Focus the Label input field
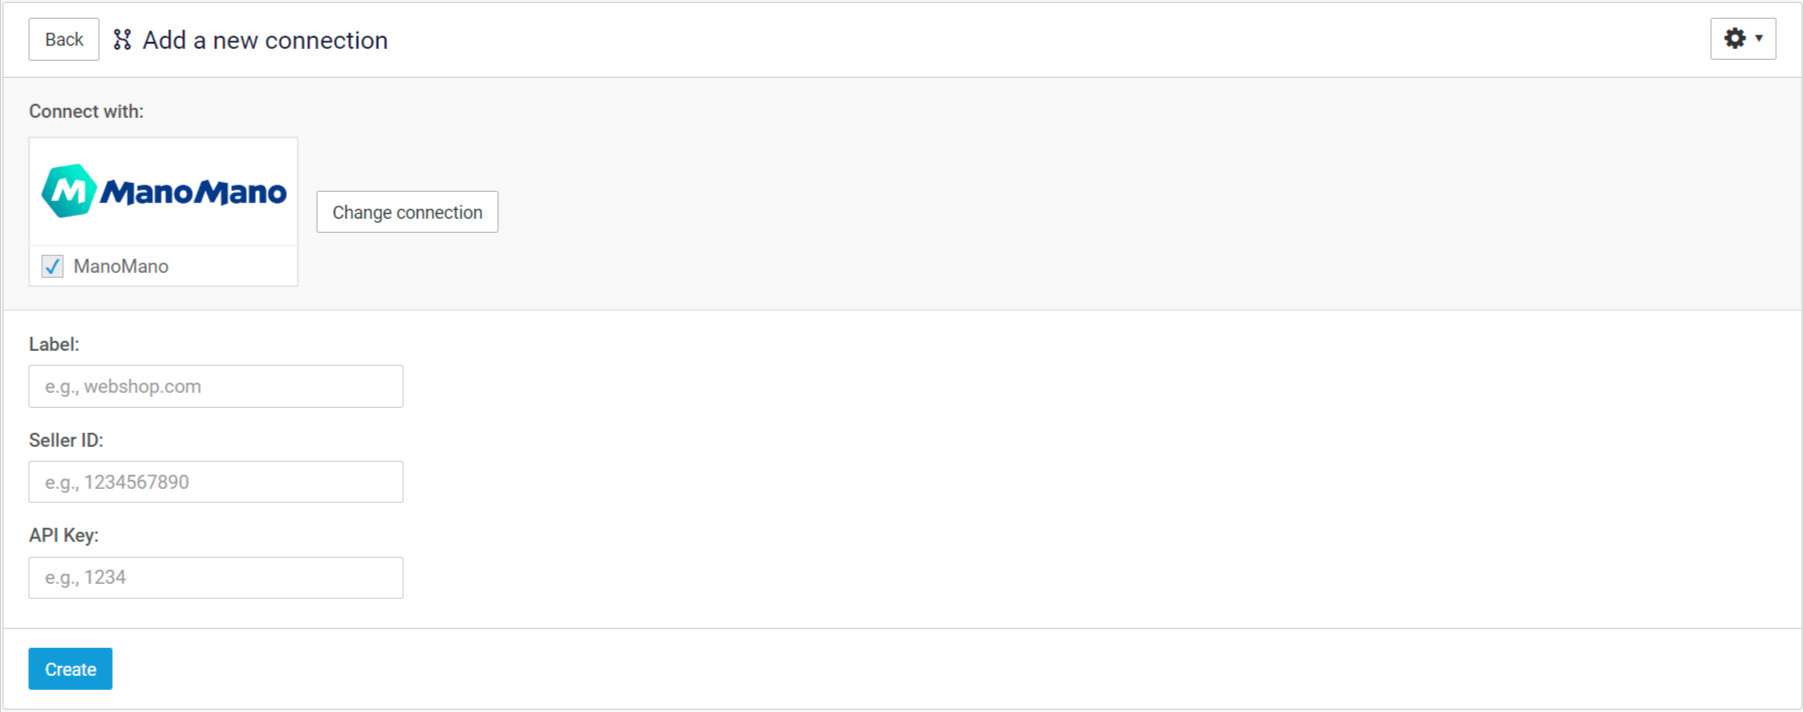The width and height of the screenshot is (1803, 712). pos(216,386)
